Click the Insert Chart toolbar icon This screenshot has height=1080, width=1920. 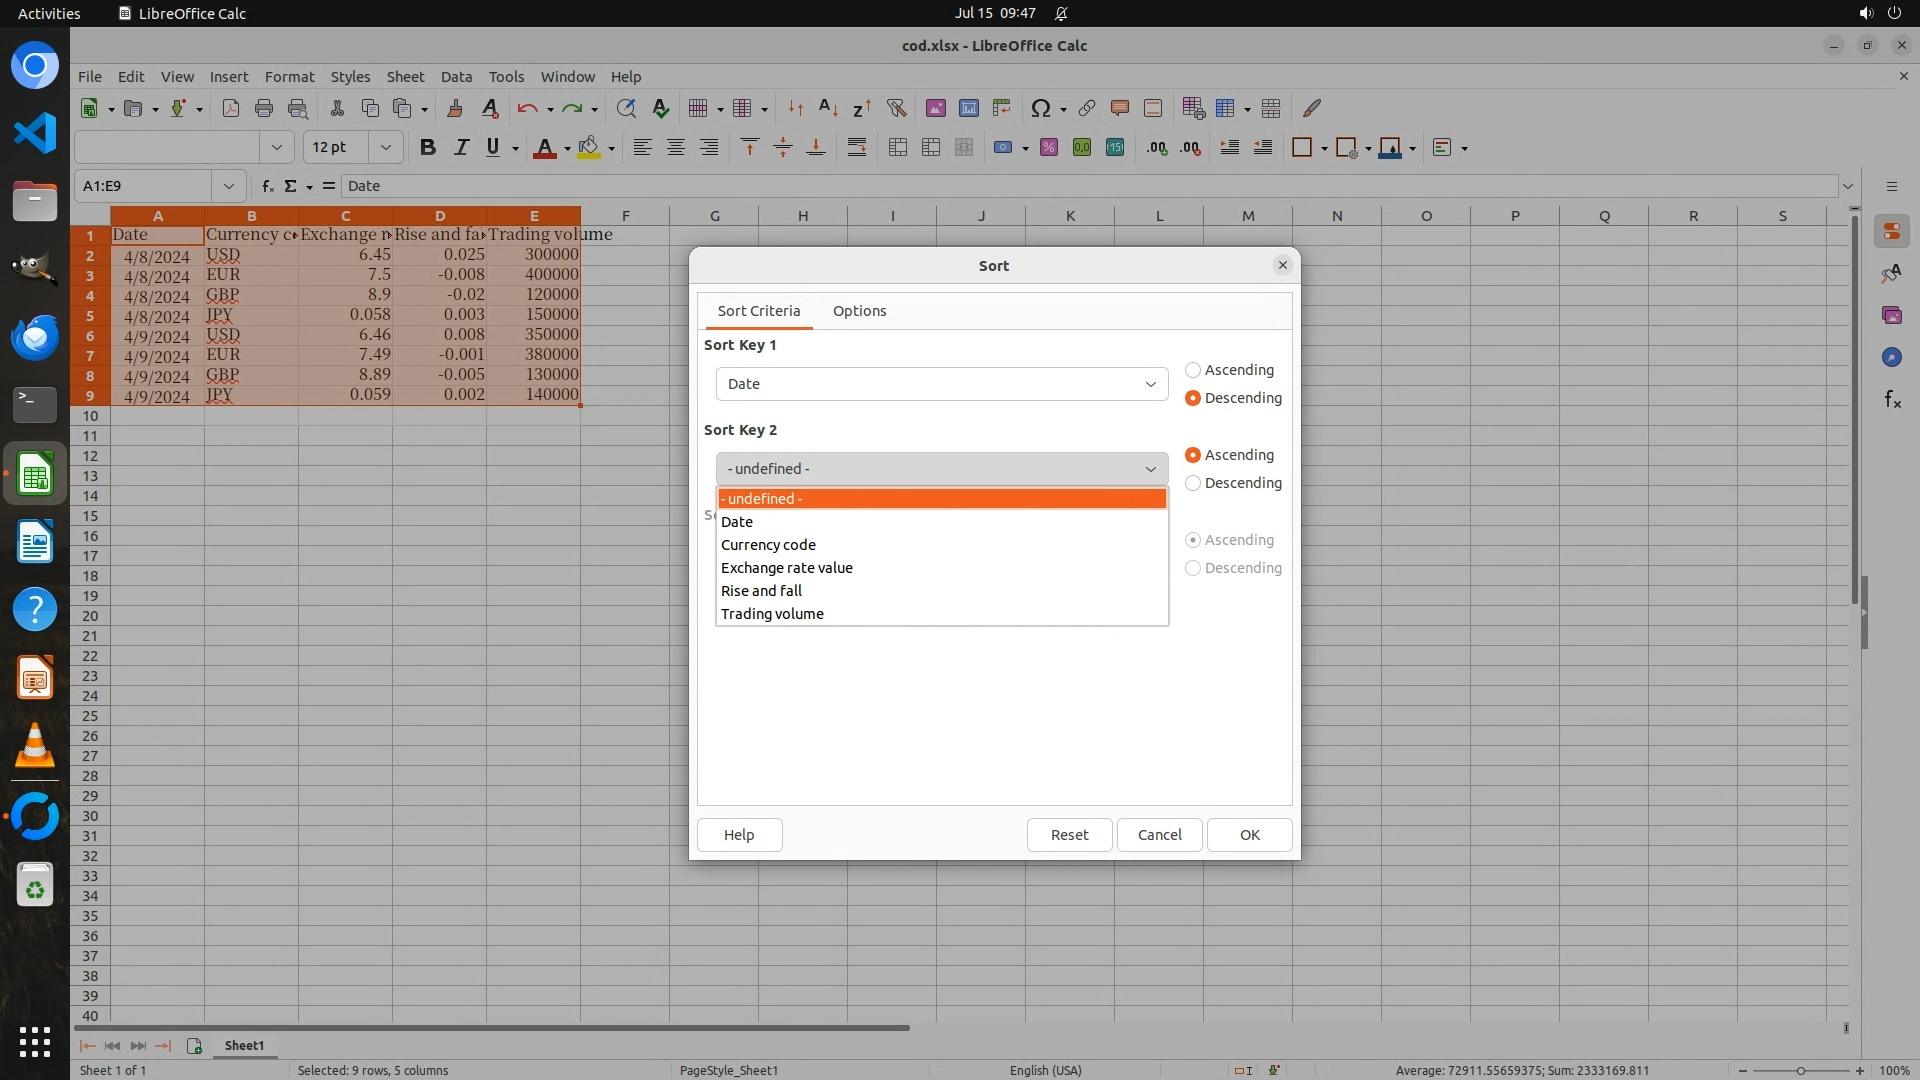click(x=968, y=108)
